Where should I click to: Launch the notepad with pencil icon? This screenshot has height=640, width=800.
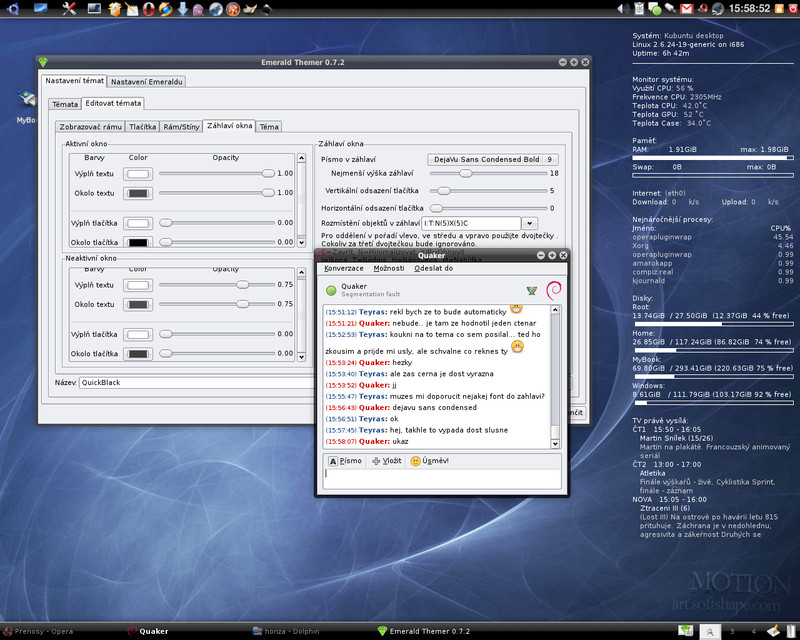click(132, 9)
